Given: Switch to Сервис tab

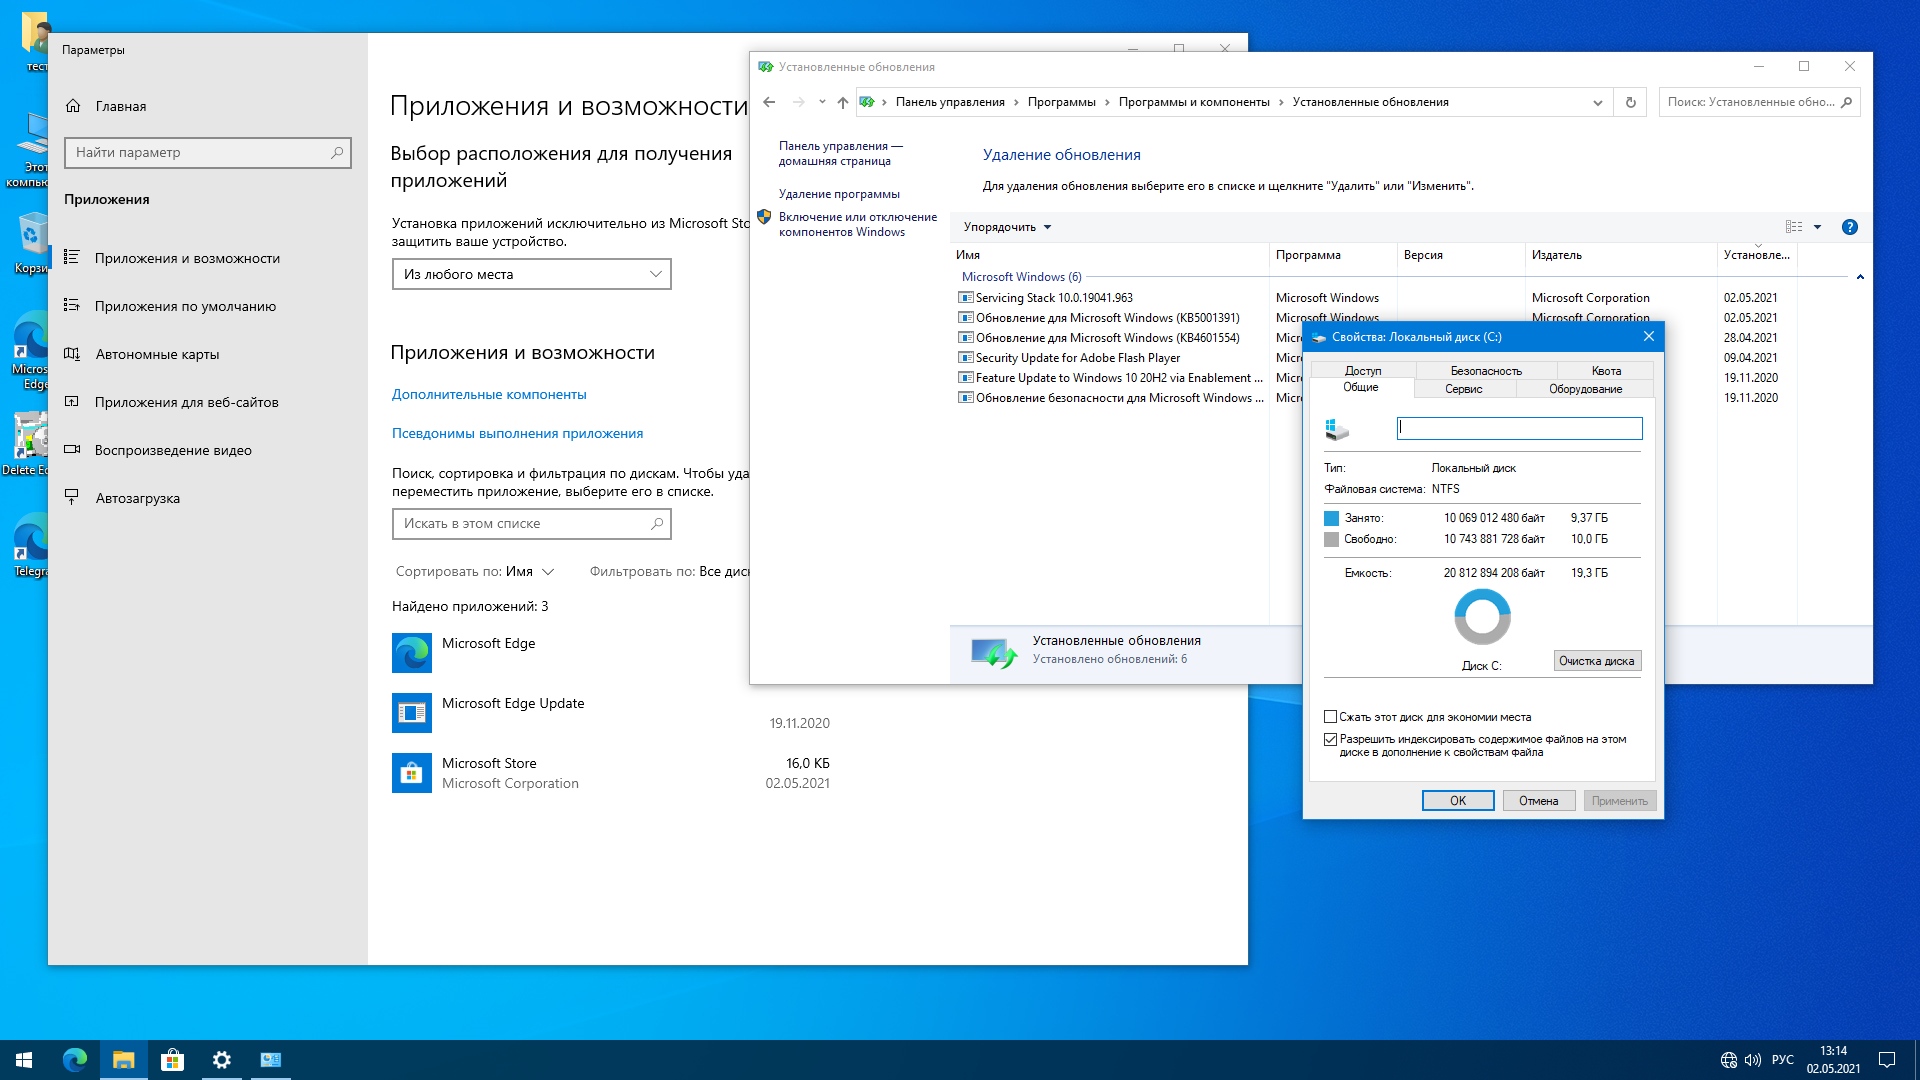Looking at the screenshot, I should [1463, 389].
